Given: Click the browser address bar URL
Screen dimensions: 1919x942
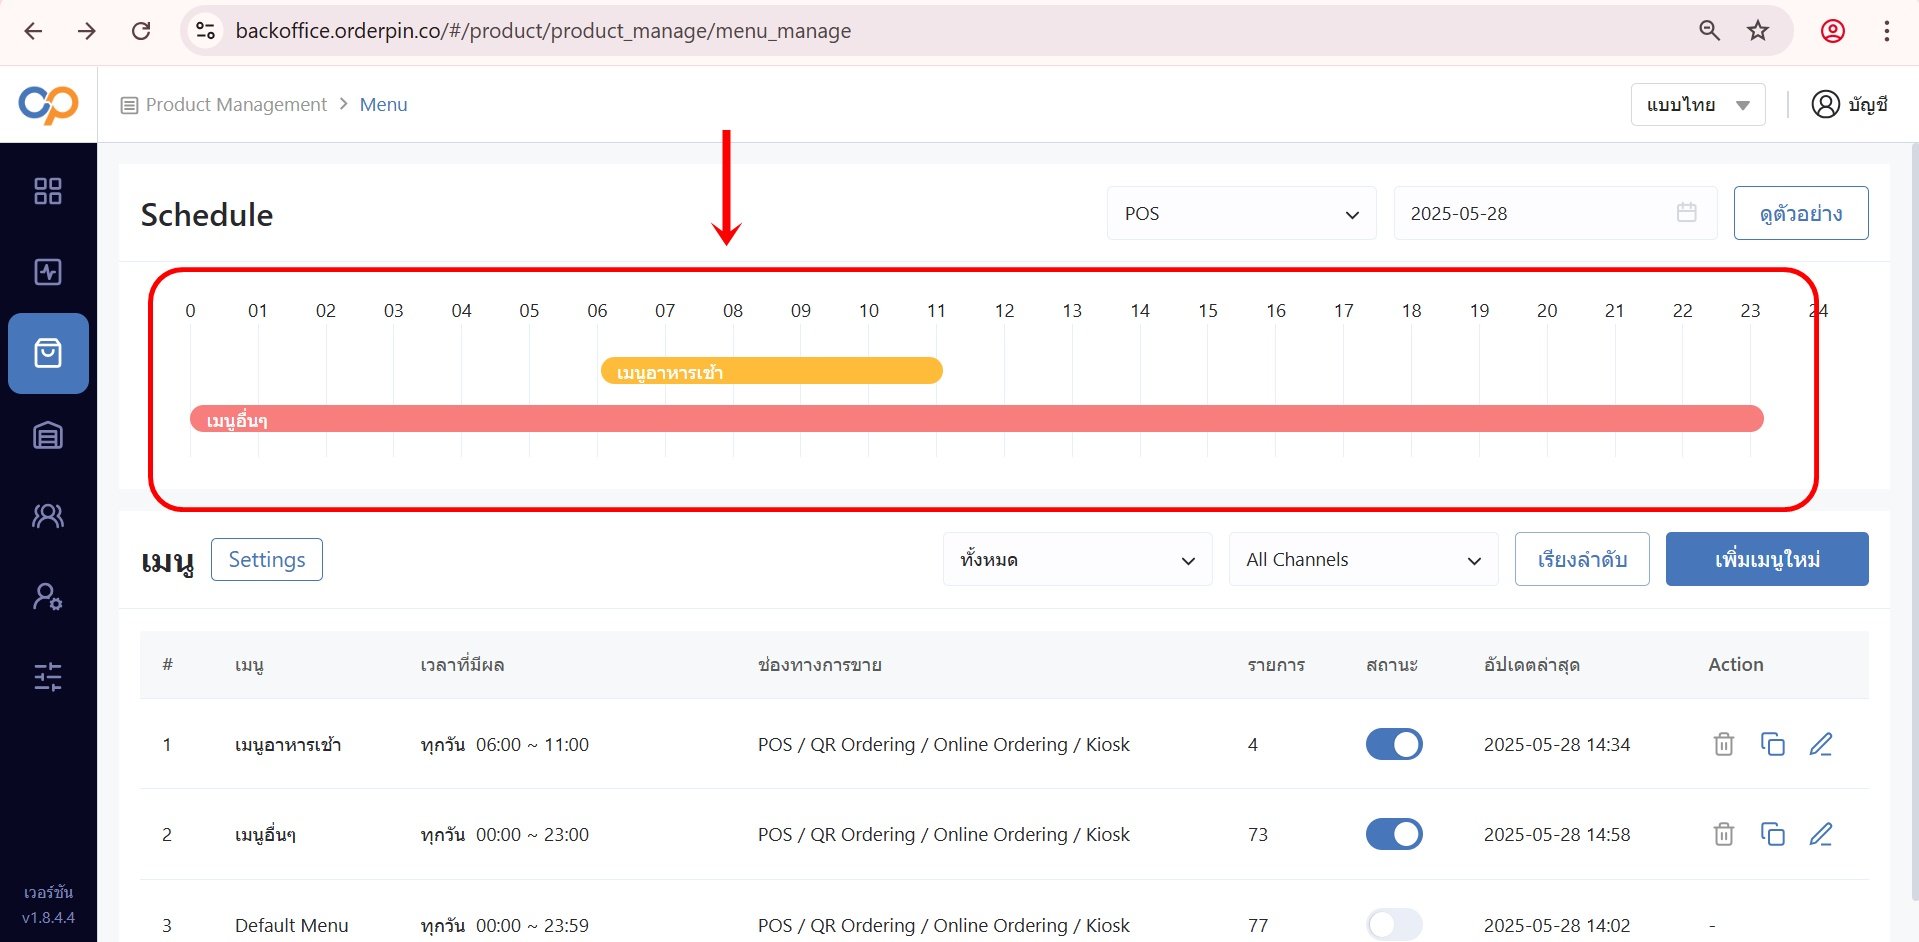Looking at the screenshot, I should pyautogui.click(x=543, y=31).
